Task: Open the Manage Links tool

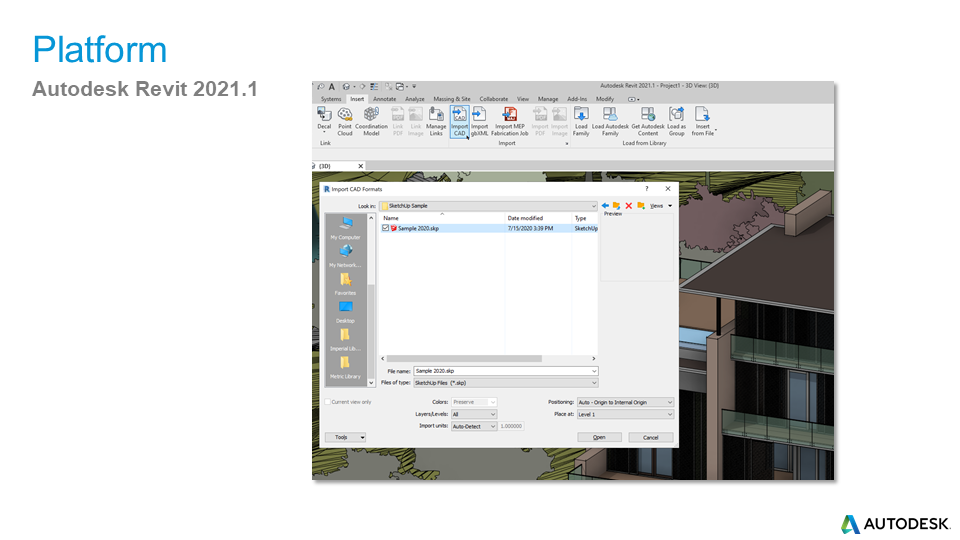Action: pyautogui.click(x=436, y=121)
